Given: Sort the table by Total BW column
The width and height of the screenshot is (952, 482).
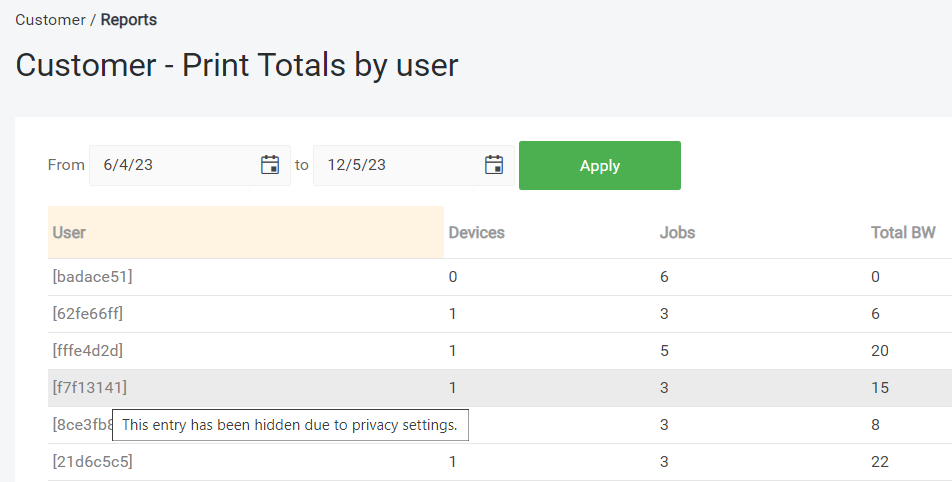Looking at the screenshot, I should 903,233.
